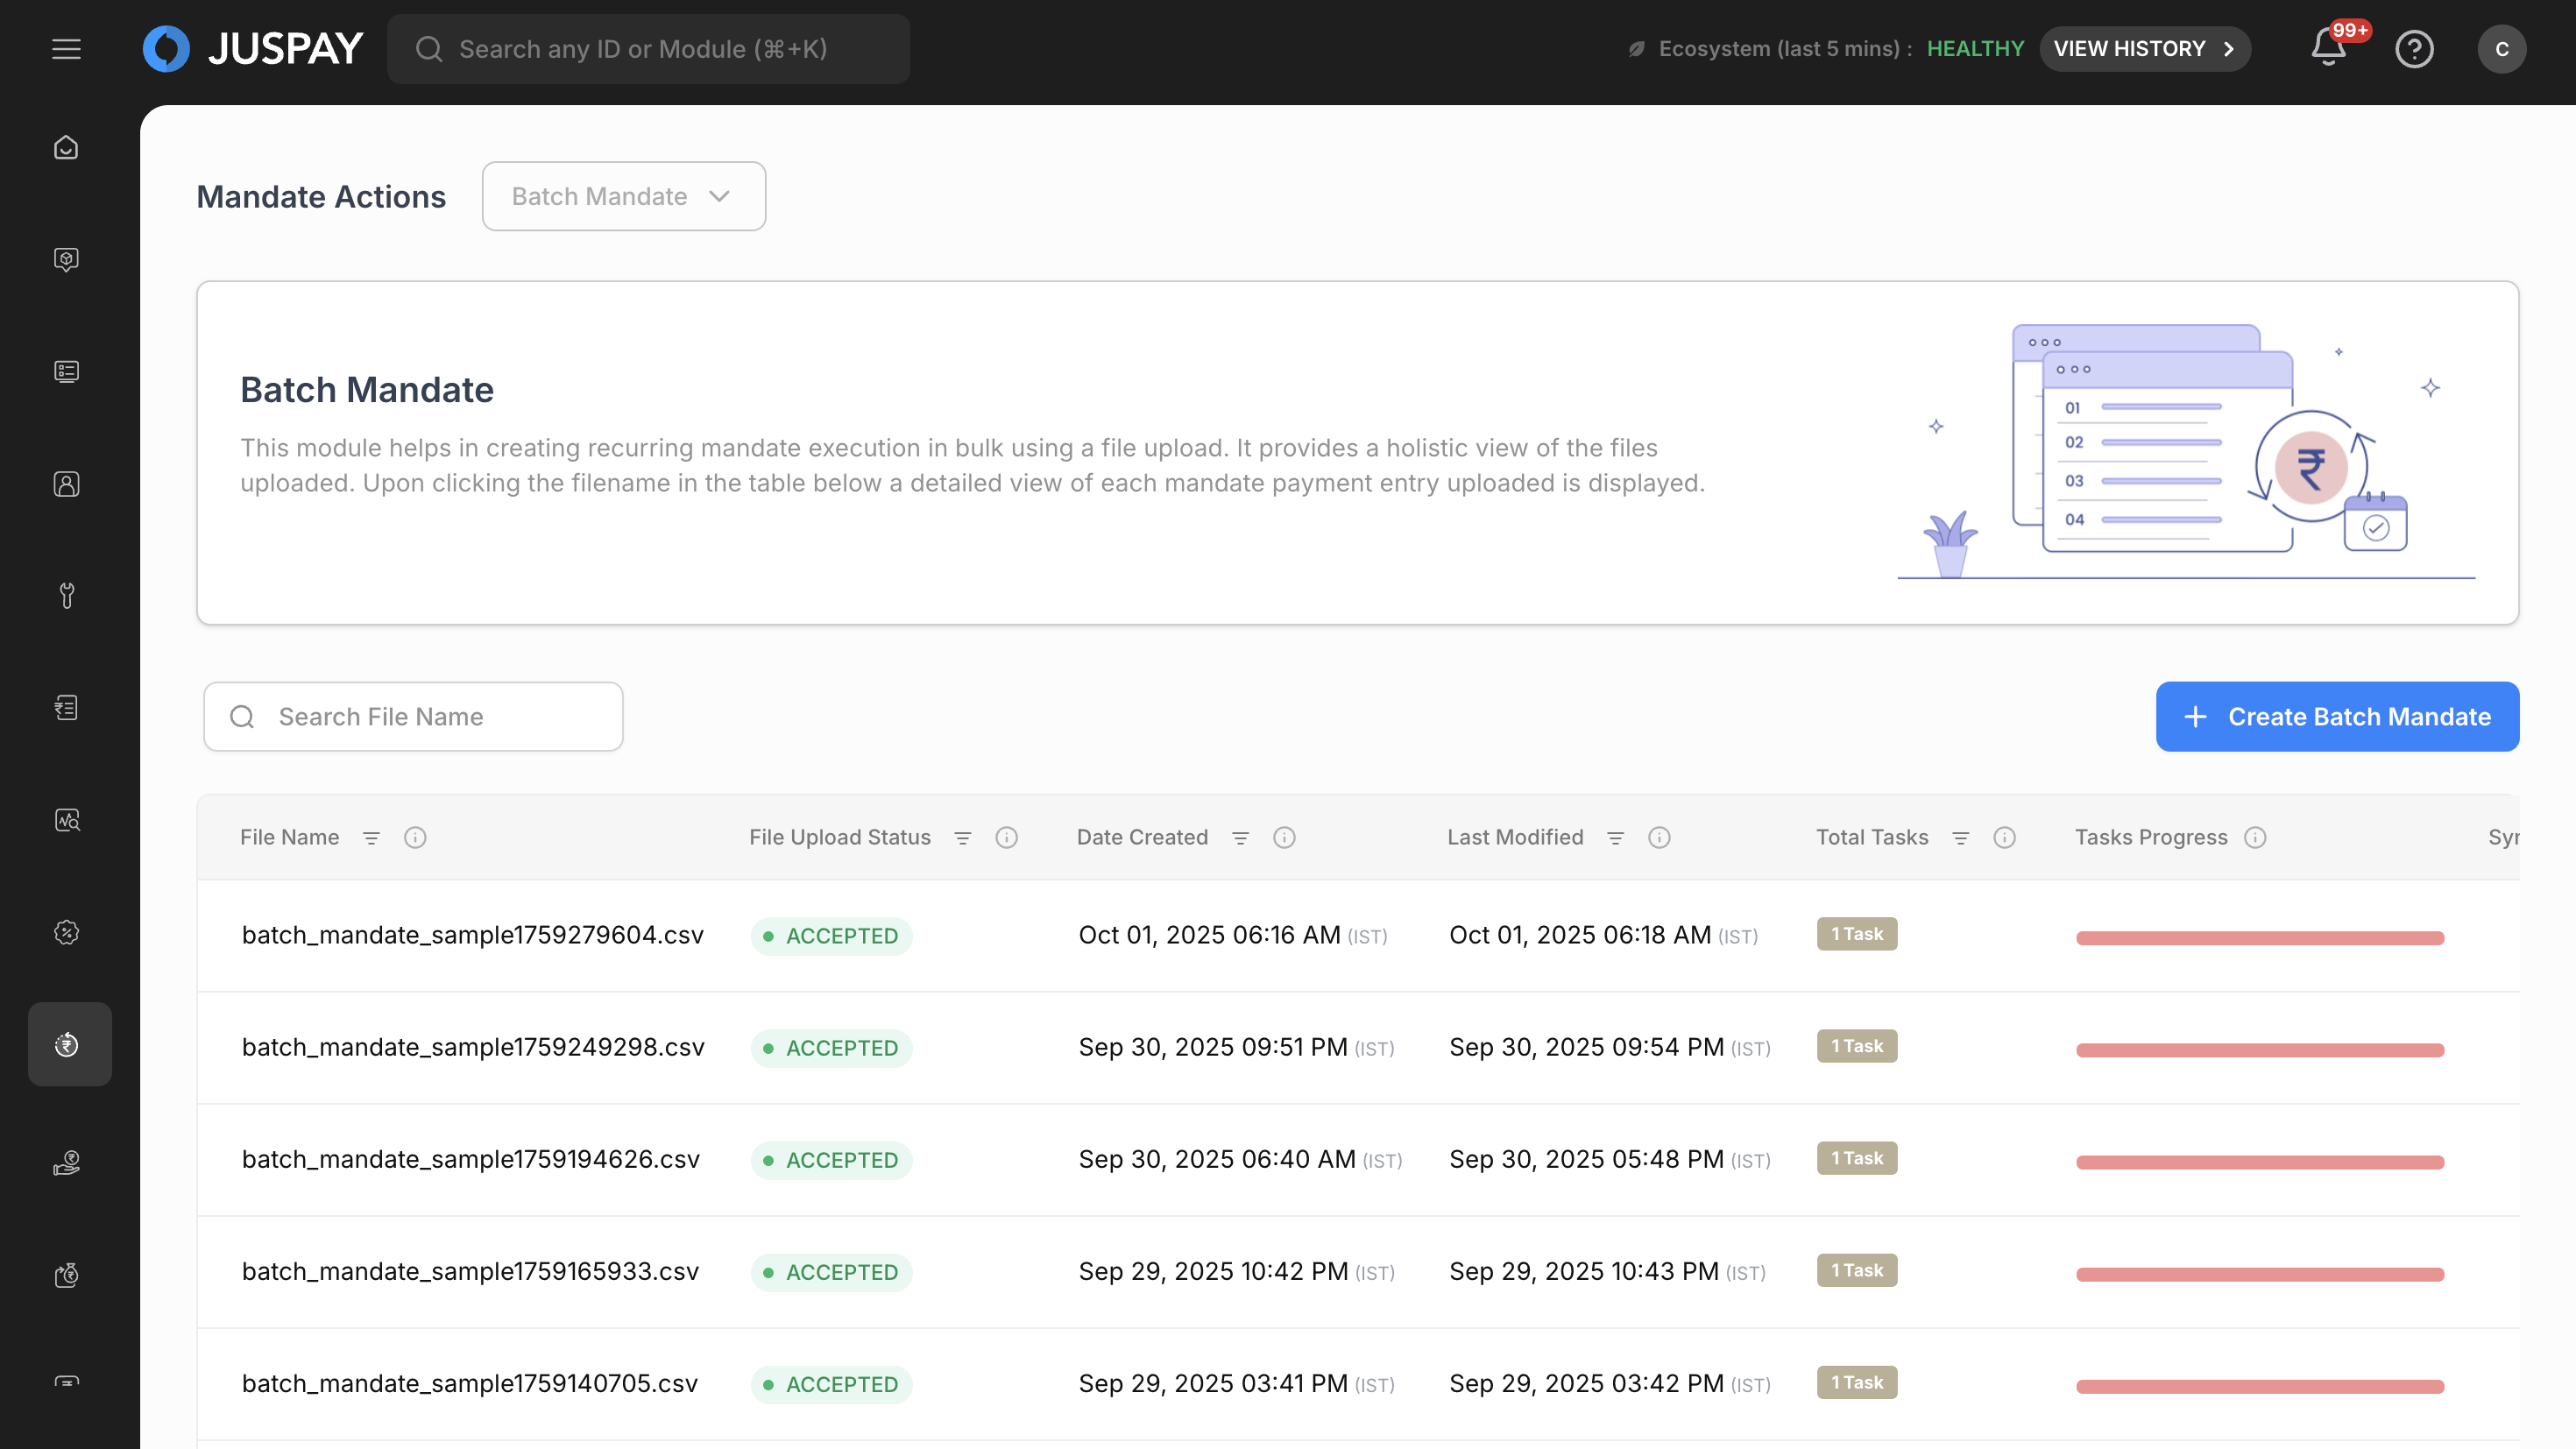Click the Create Batch Mandate button
The width and height of the screenshot is (2576, 1449).
click(x=2337, y=716)
